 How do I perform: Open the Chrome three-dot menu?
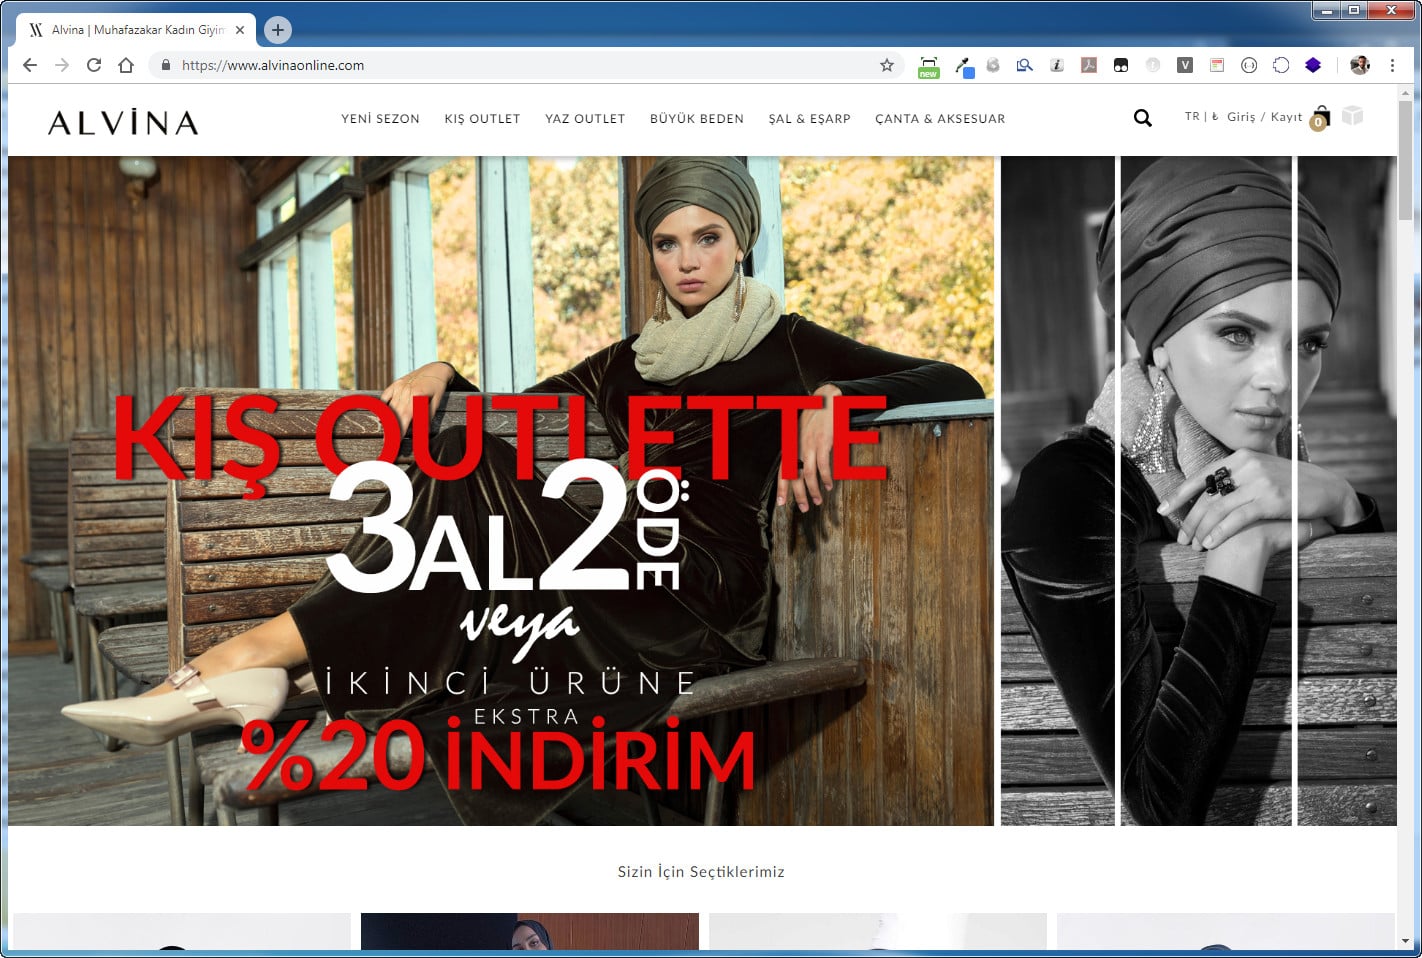pos(1392,65)
